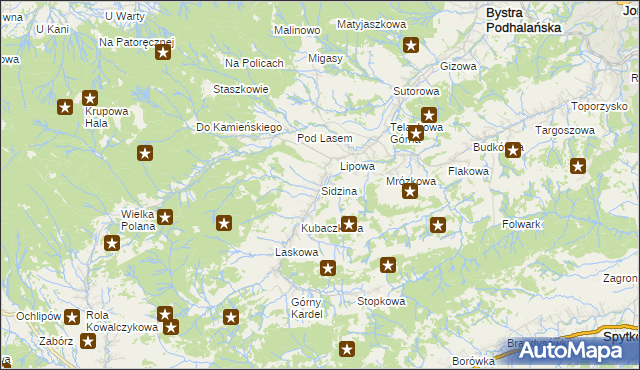Click the star marker right of Wielka Polana
The image size is (640, 370).
(165, 217)
